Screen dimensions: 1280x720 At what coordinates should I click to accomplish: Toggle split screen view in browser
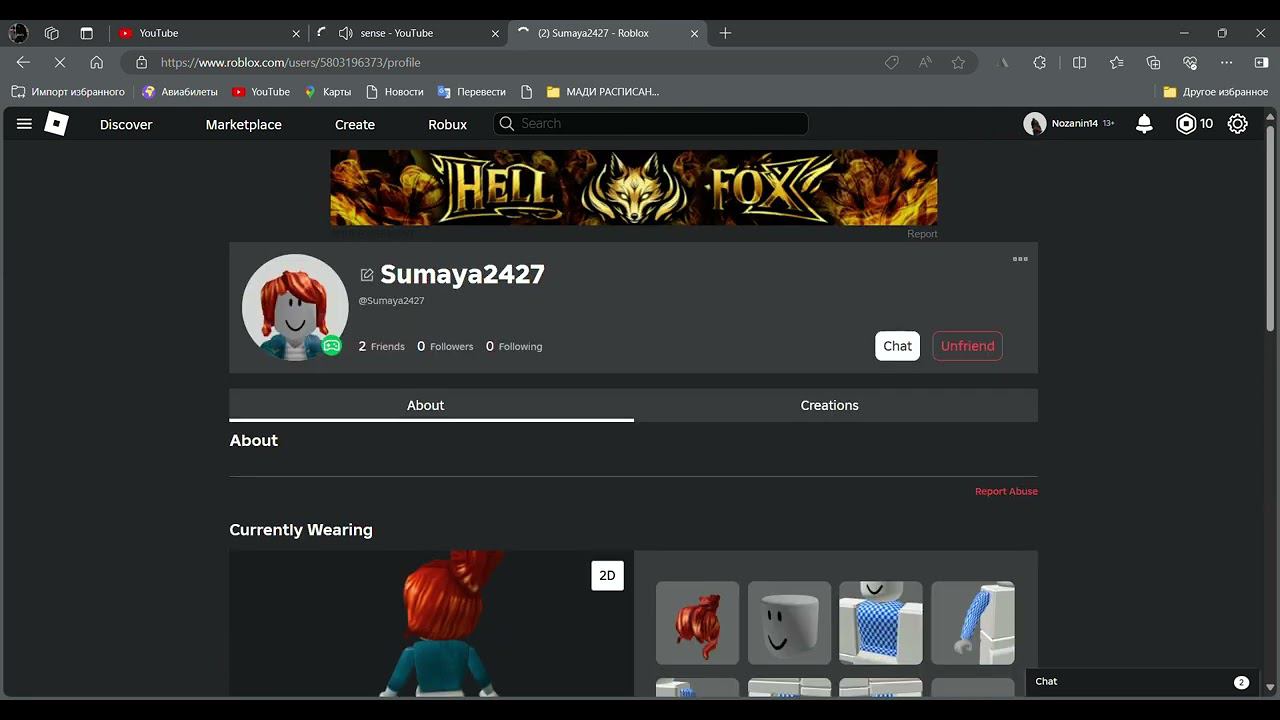(x=1079, y=62)
